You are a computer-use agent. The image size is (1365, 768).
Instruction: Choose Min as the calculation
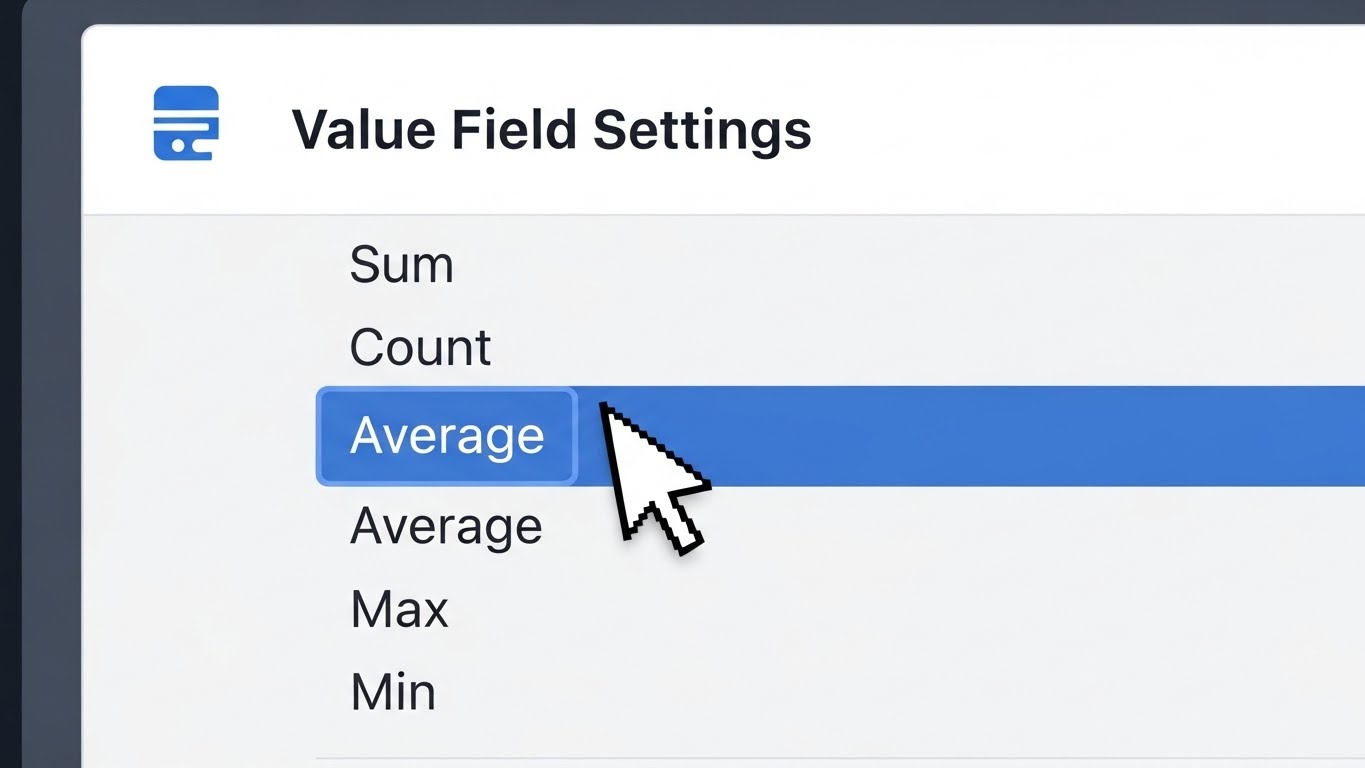(393, 692)
